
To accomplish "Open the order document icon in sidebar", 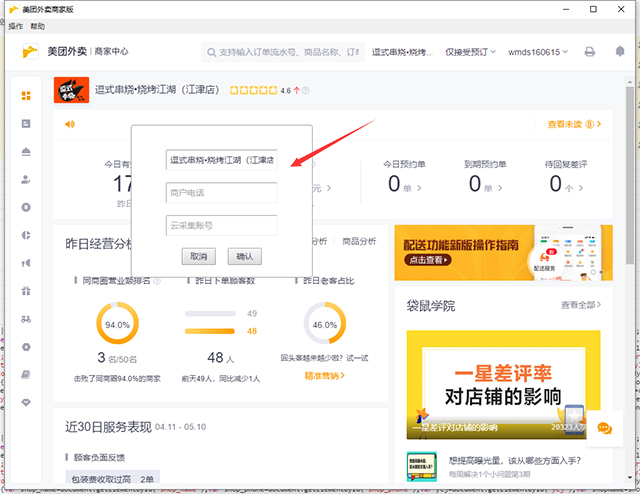I will 26,123.
